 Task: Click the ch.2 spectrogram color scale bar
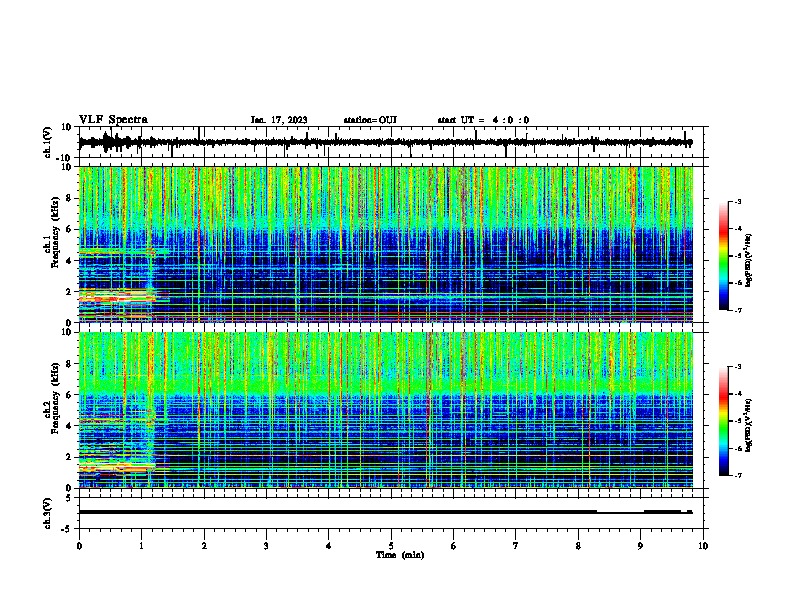pyautogui.click(x=724, y=421)
